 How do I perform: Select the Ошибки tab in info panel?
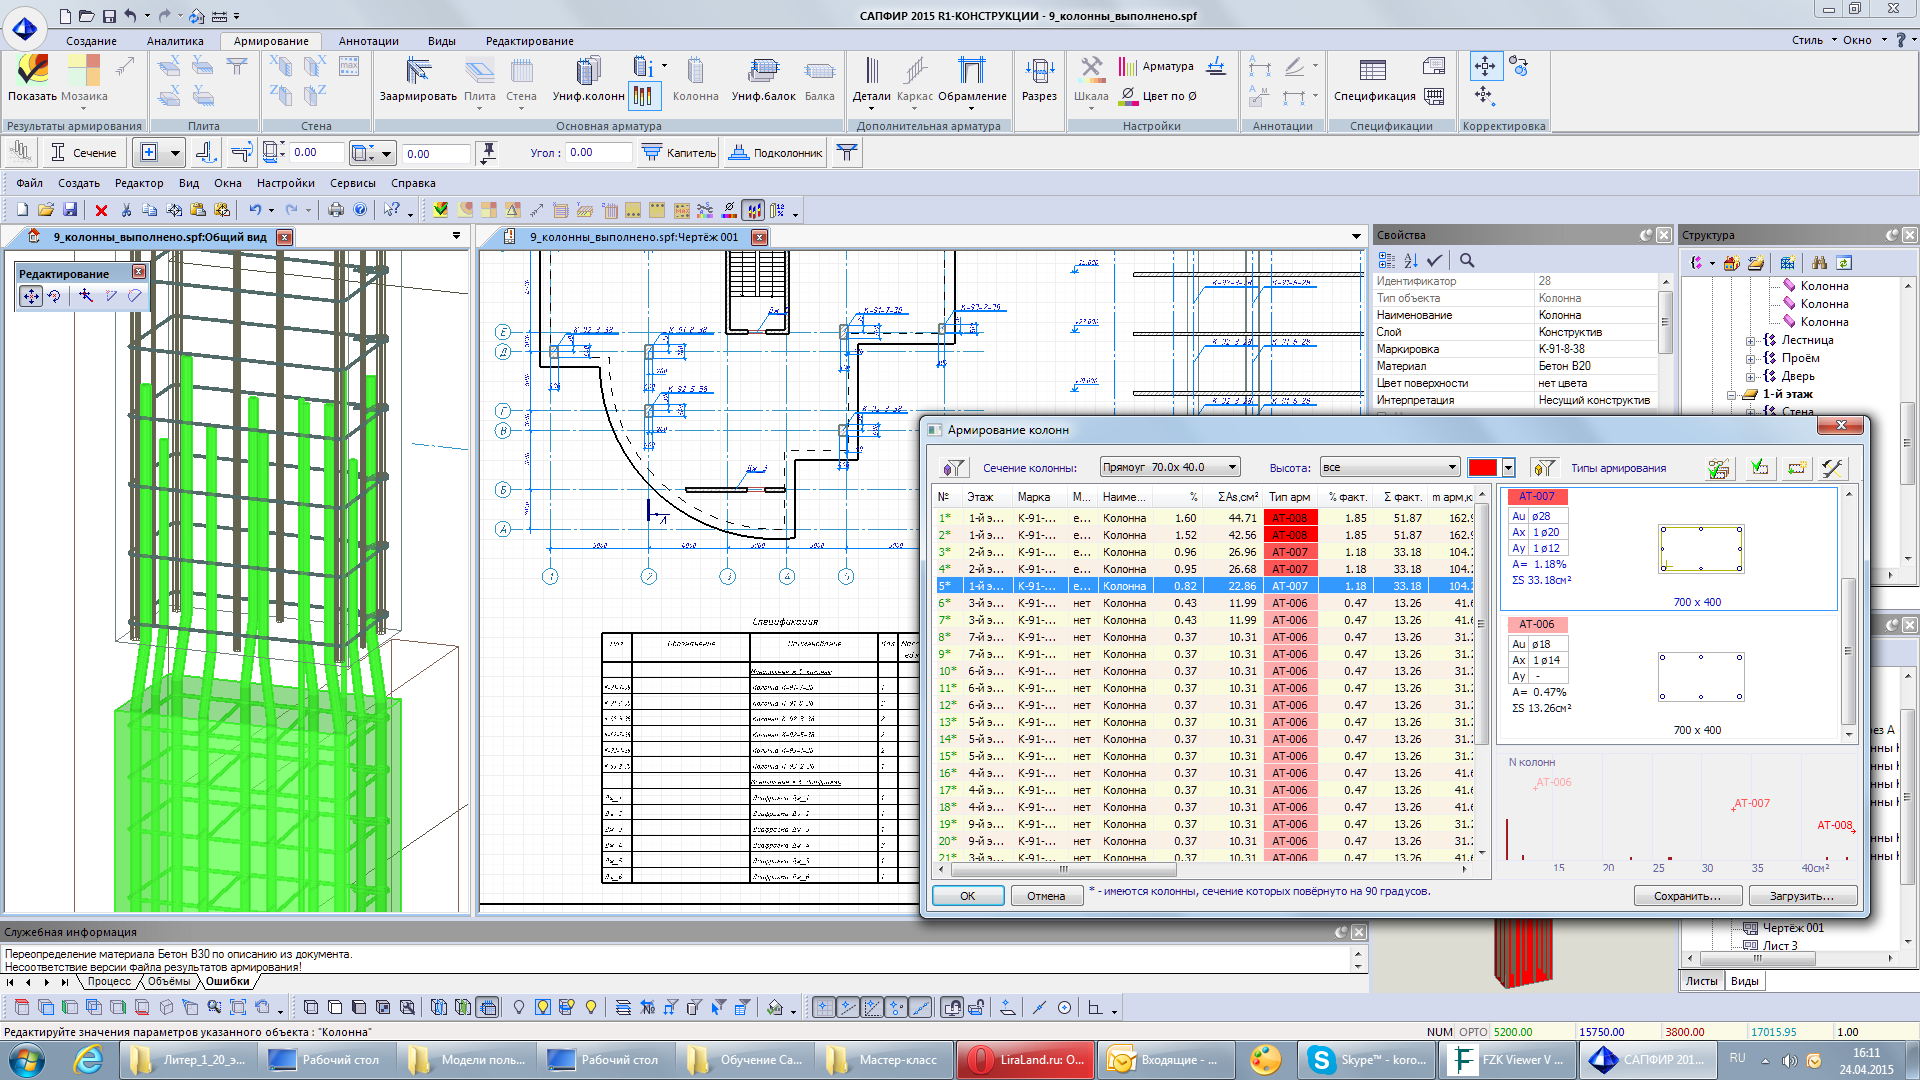[227, 982]
